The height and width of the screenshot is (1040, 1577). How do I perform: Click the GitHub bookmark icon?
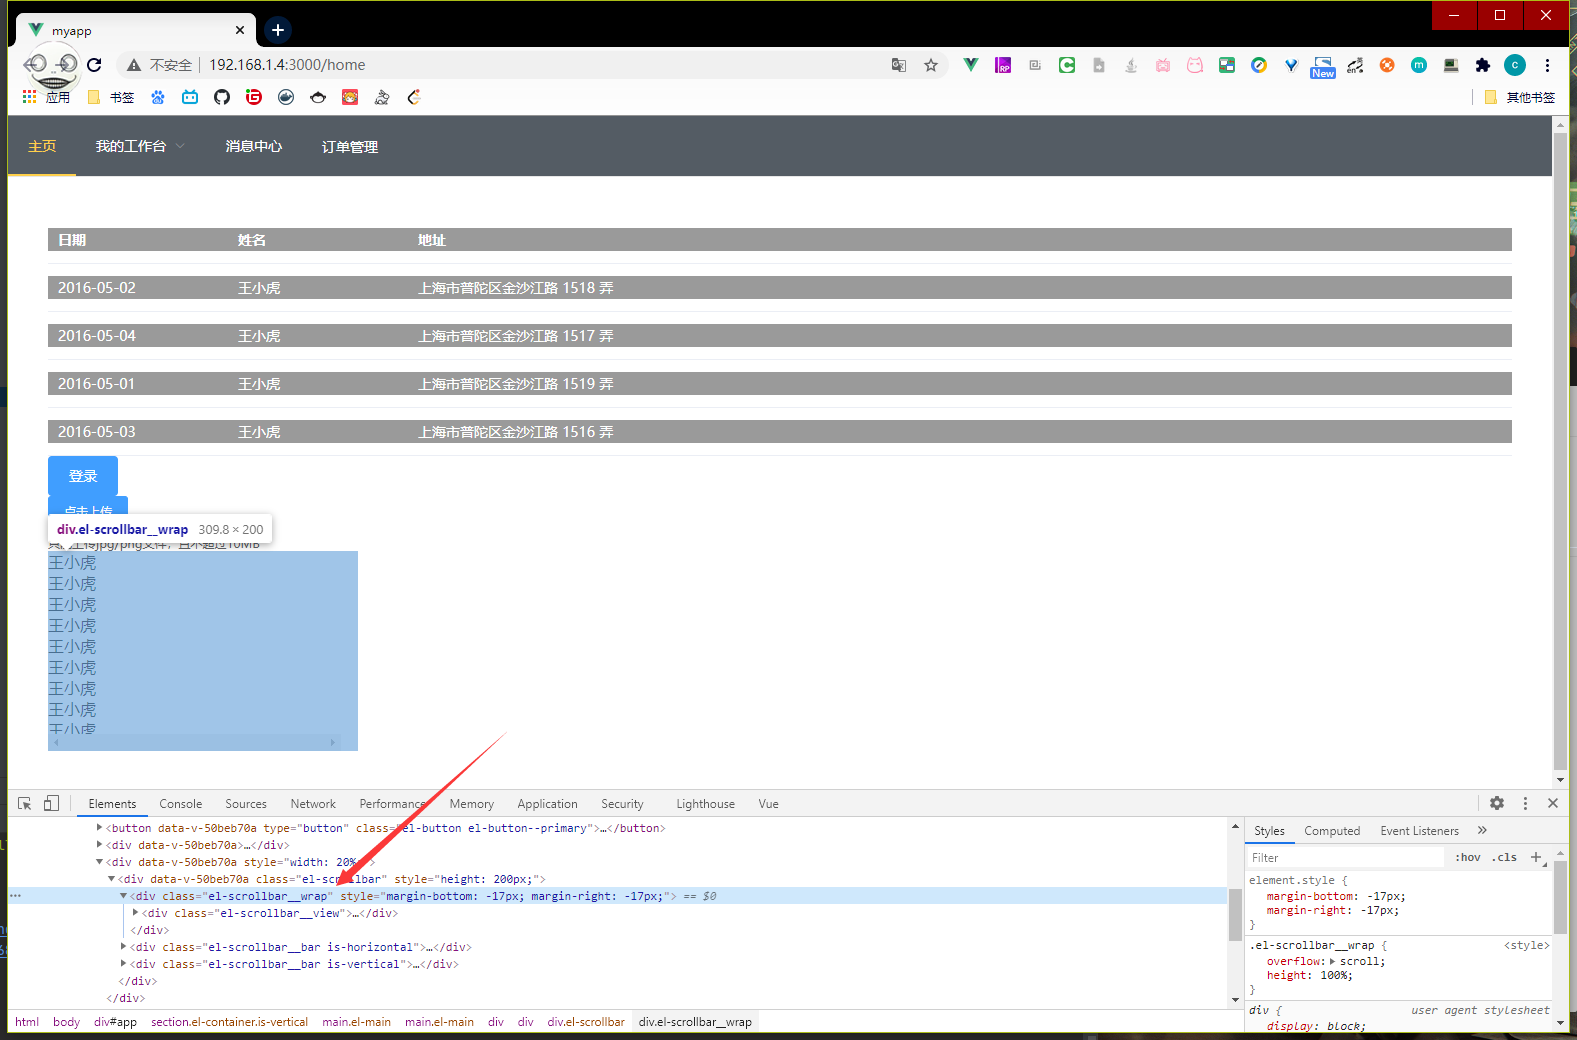[222, 97]
